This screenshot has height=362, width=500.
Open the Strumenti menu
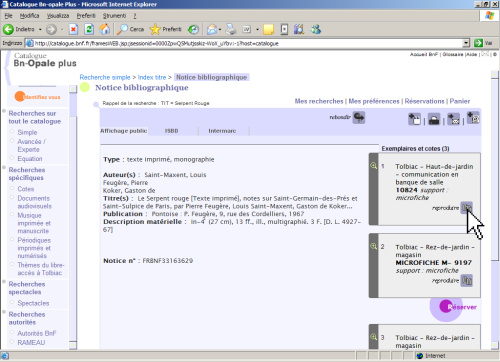pos(114,16)
